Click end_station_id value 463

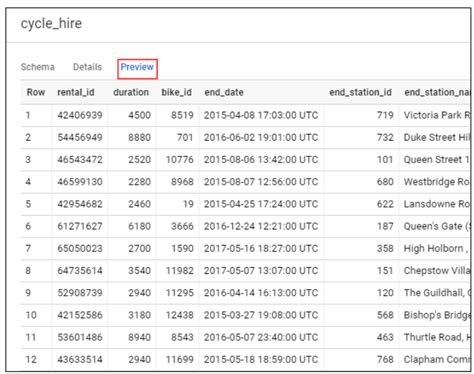point(385,337)
